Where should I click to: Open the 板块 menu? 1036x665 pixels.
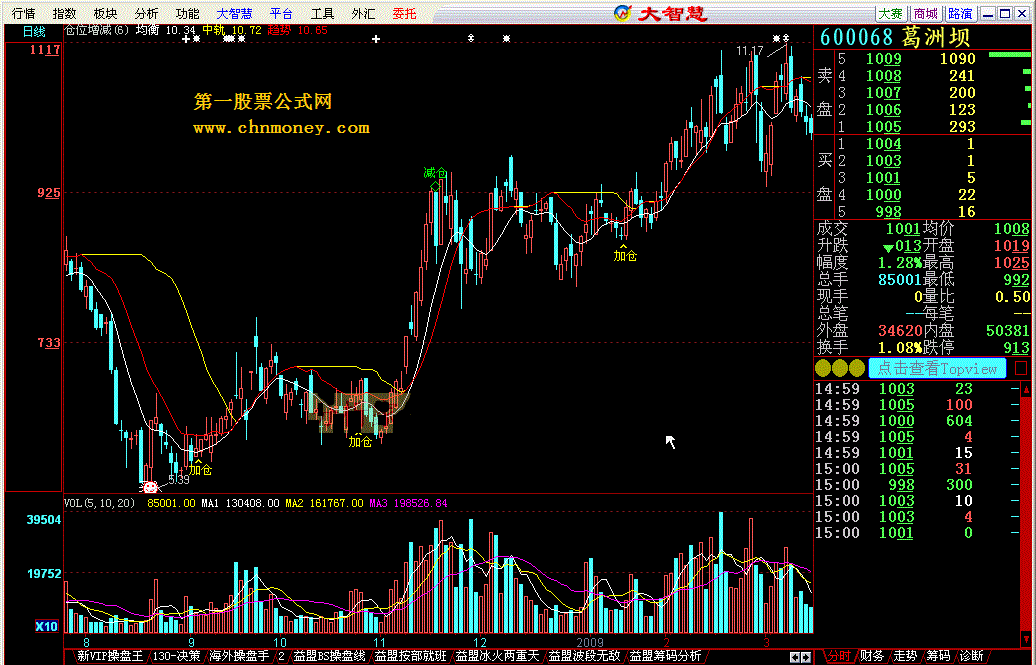point(105,14)
